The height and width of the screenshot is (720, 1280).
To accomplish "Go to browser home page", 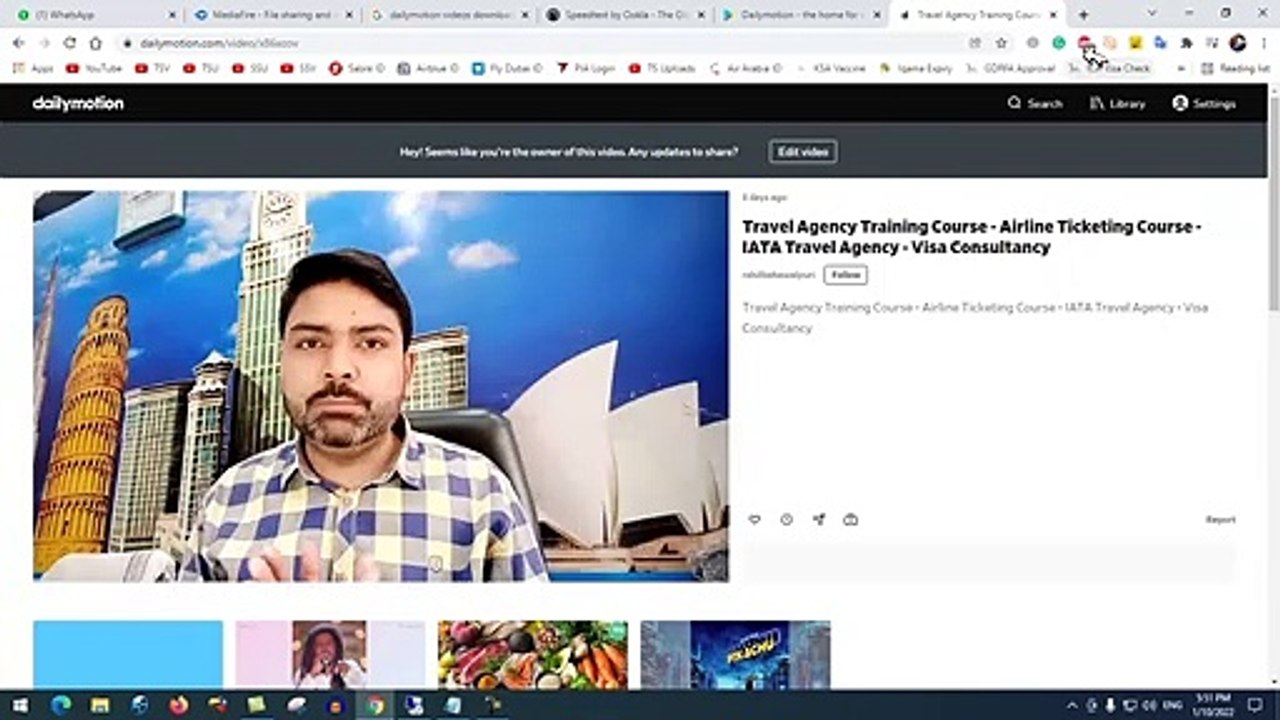I will [96, 43].
